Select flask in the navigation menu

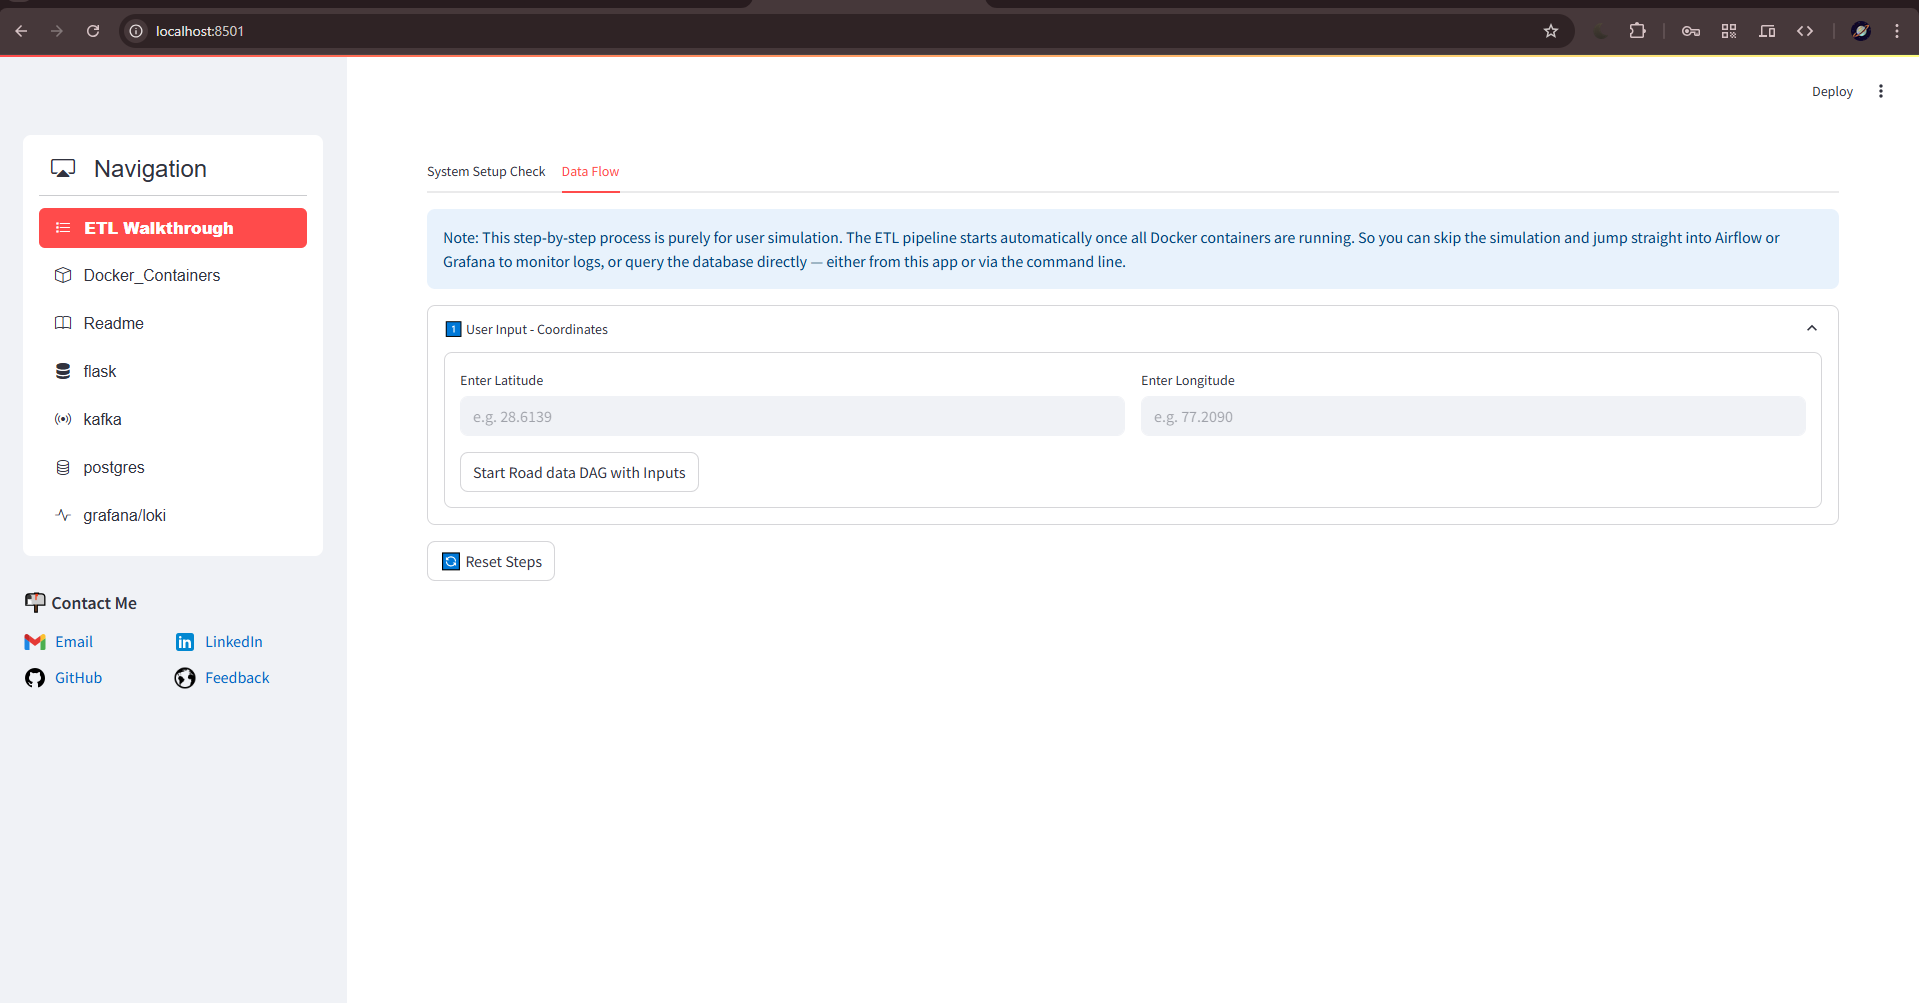click(100, 371)
